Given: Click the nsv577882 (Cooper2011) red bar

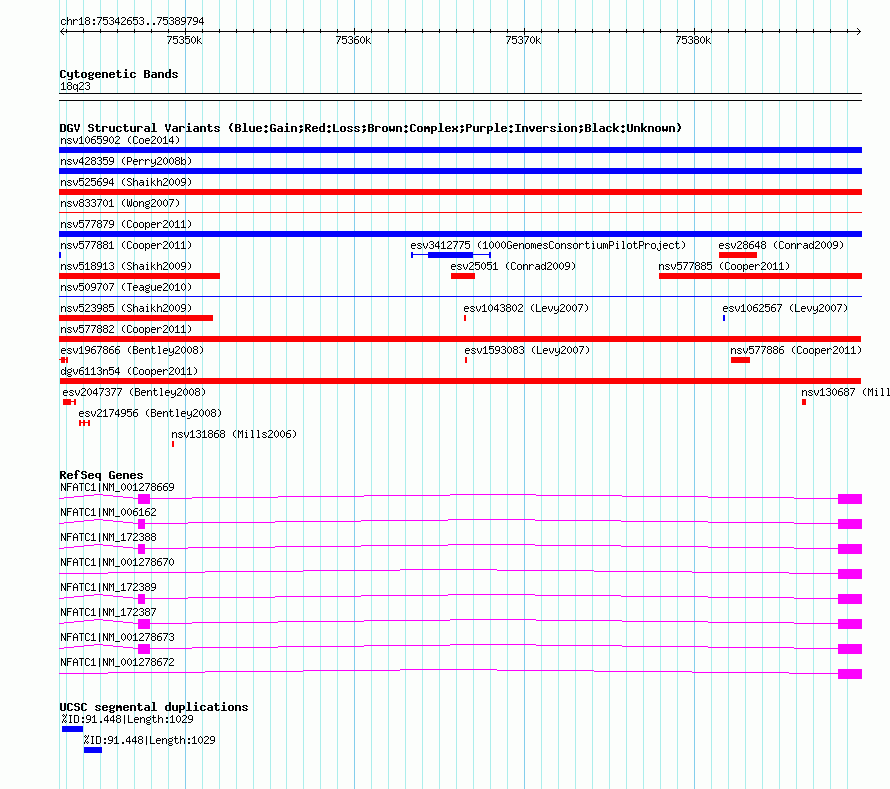Looking at the screenshot, I should click(460, 339).
